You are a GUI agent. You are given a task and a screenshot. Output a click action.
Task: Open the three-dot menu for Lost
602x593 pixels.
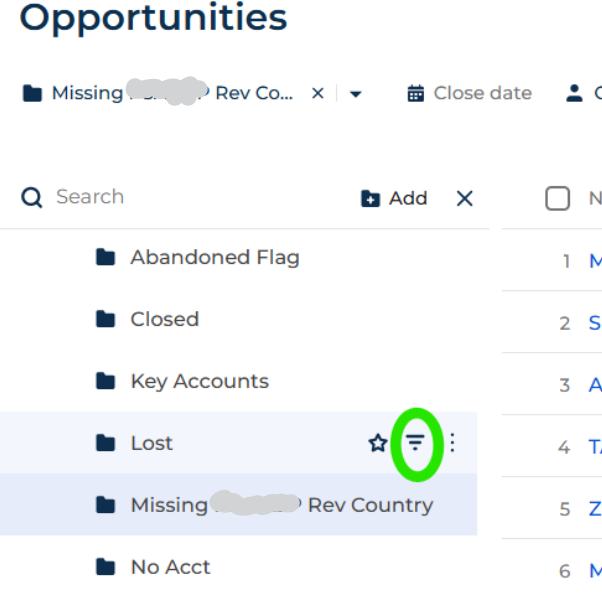click(x=452, y=443)
